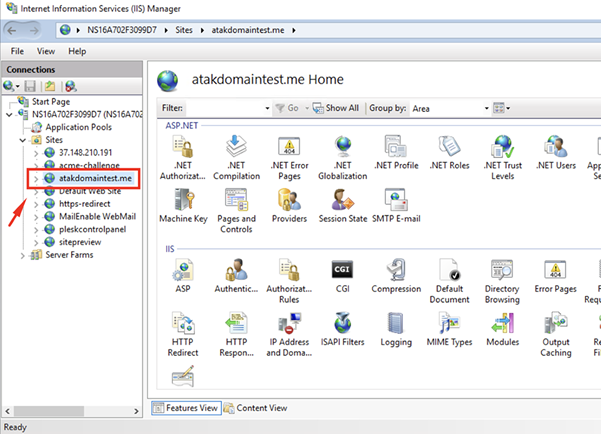Collapse the Sites tree node
The width and height of the screenshot is (601, 434).
click(23, 140)
